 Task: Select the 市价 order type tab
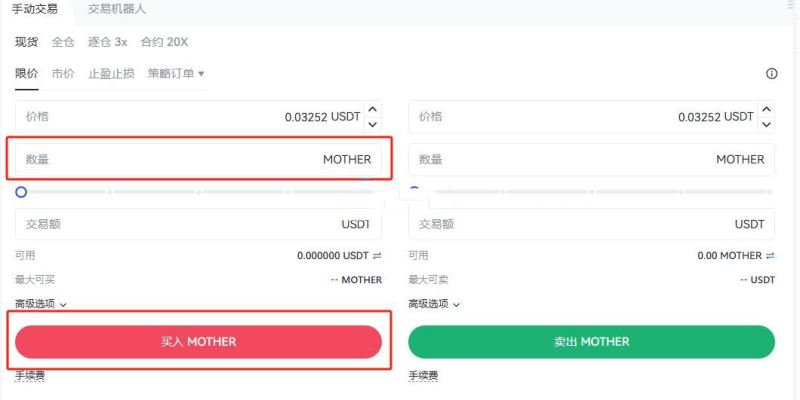pyautogui.click(x=63, y=73)
